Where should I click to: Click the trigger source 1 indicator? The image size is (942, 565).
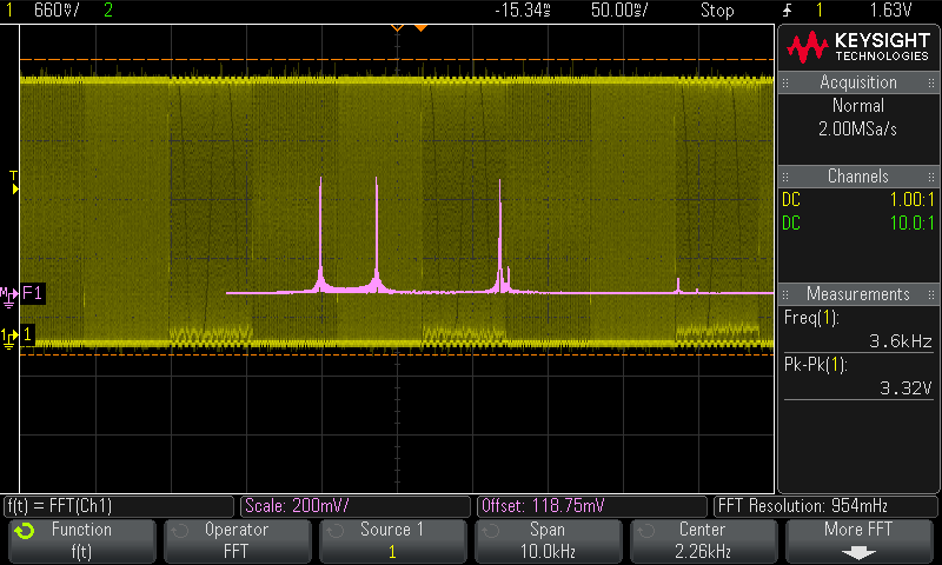click(819, 10)
